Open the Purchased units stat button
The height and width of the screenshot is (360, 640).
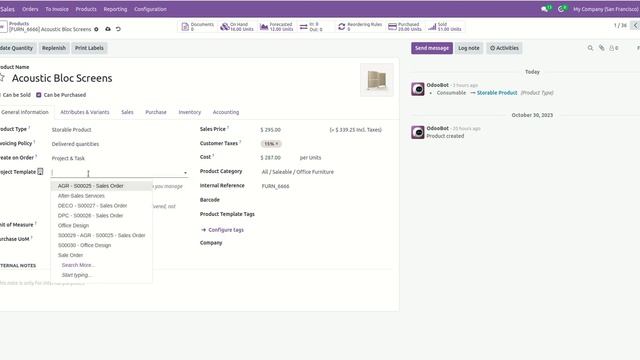pos(404,27)
